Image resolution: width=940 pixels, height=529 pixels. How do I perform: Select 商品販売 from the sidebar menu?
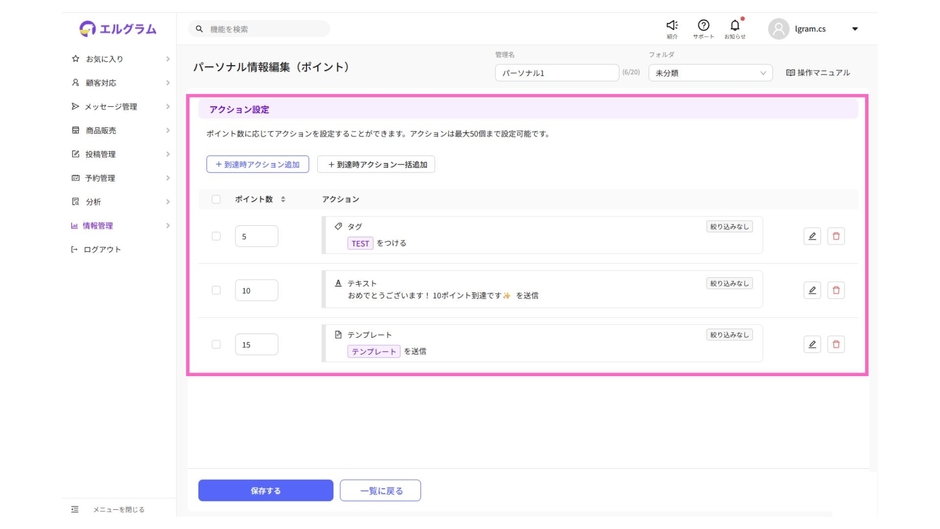(100, 131)
